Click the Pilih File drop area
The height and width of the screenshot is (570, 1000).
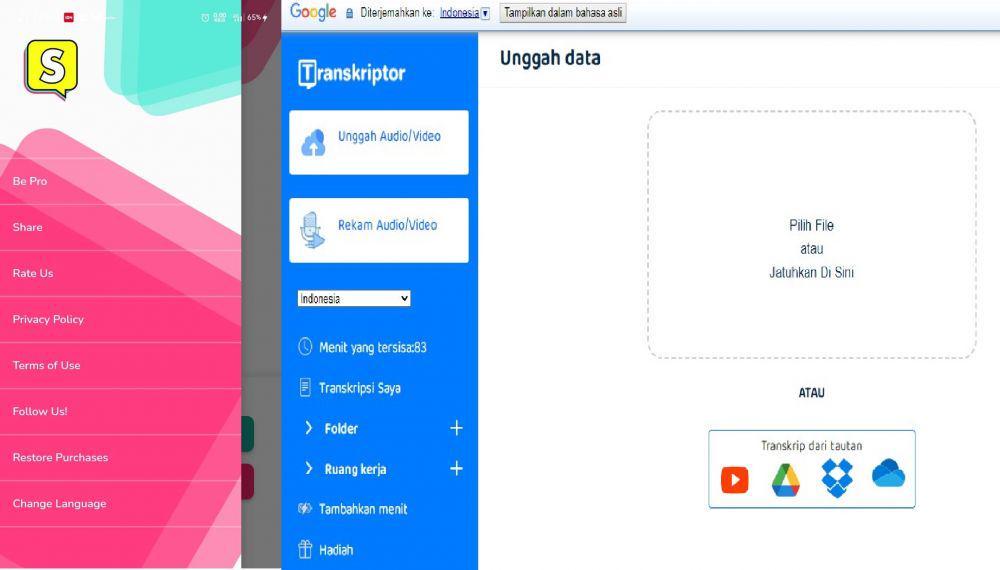(x=811, y=235)
